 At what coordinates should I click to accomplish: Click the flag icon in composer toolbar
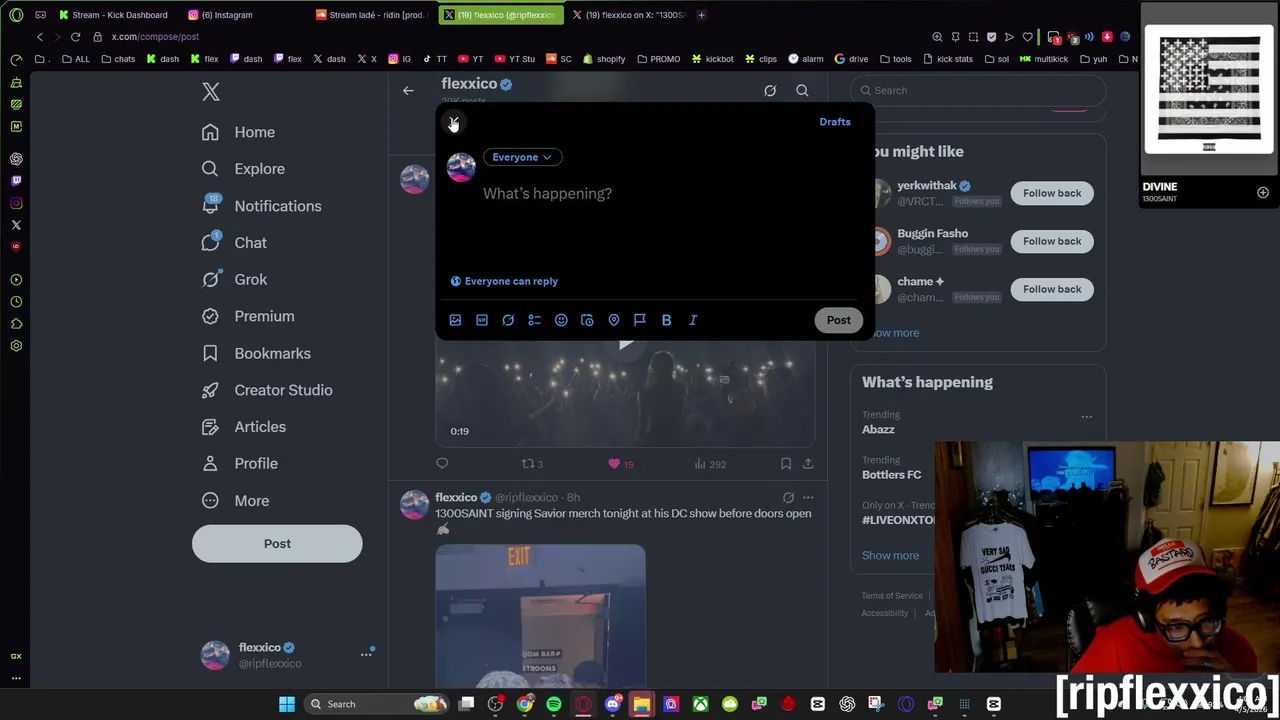pyautogui.click(x=640, y=320)
